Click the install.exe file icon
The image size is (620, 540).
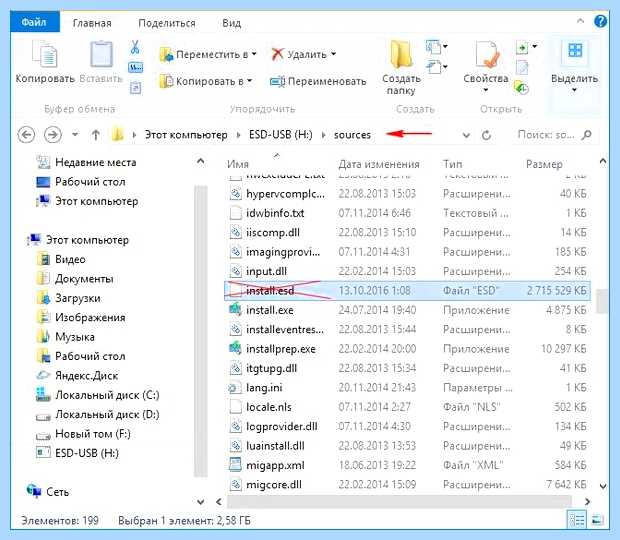(235, 310)
